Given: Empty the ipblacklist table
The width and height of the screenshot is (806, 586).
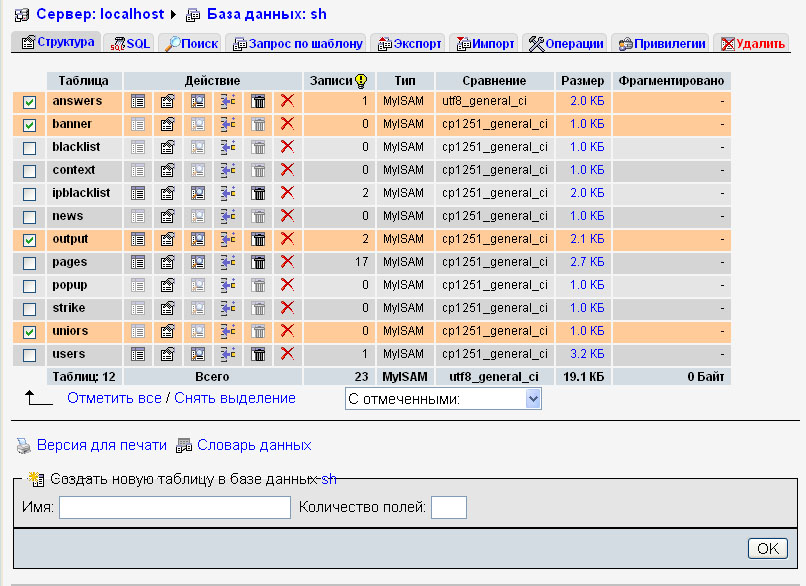Looking at the screenshot, I should pos(258,193).
